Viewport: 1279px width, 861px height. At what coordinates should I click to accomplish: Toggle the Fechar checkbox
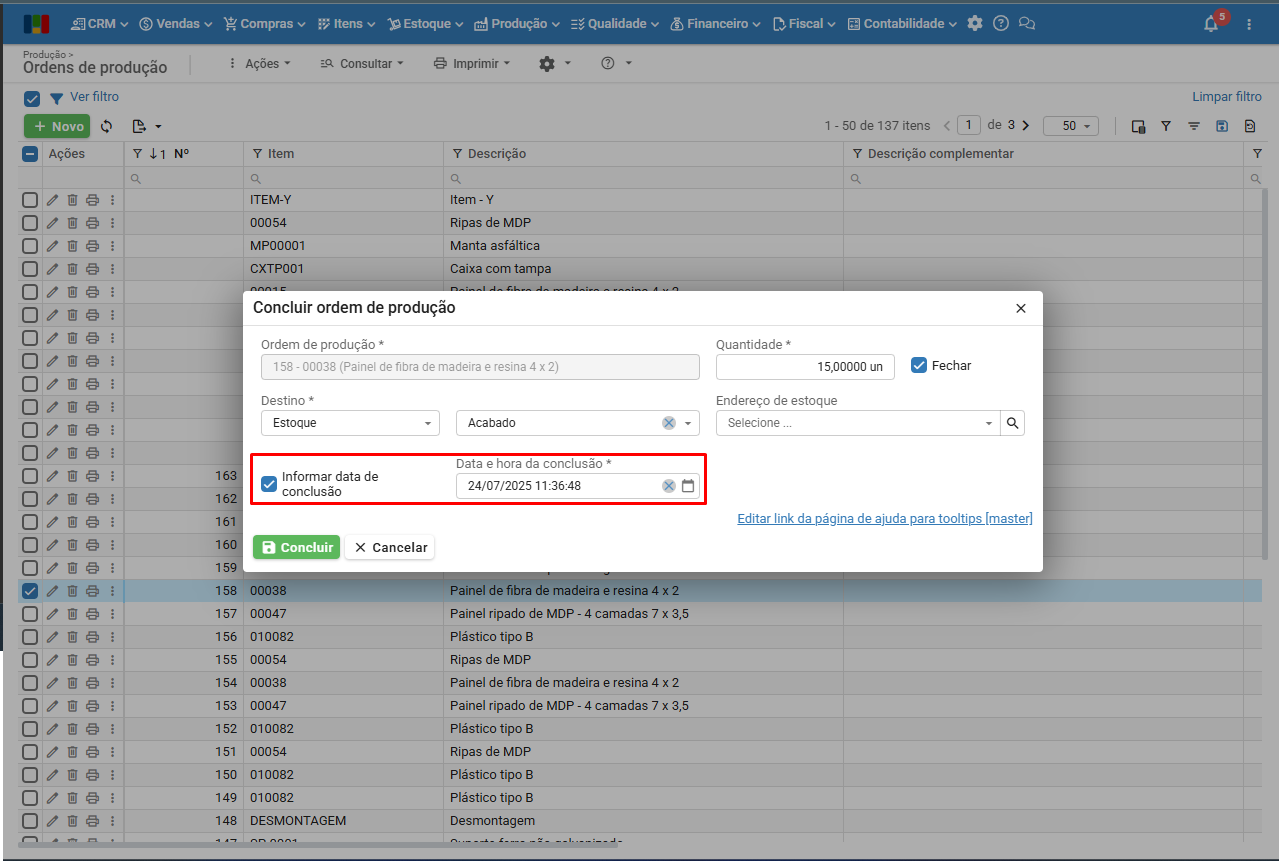point(919,365)
